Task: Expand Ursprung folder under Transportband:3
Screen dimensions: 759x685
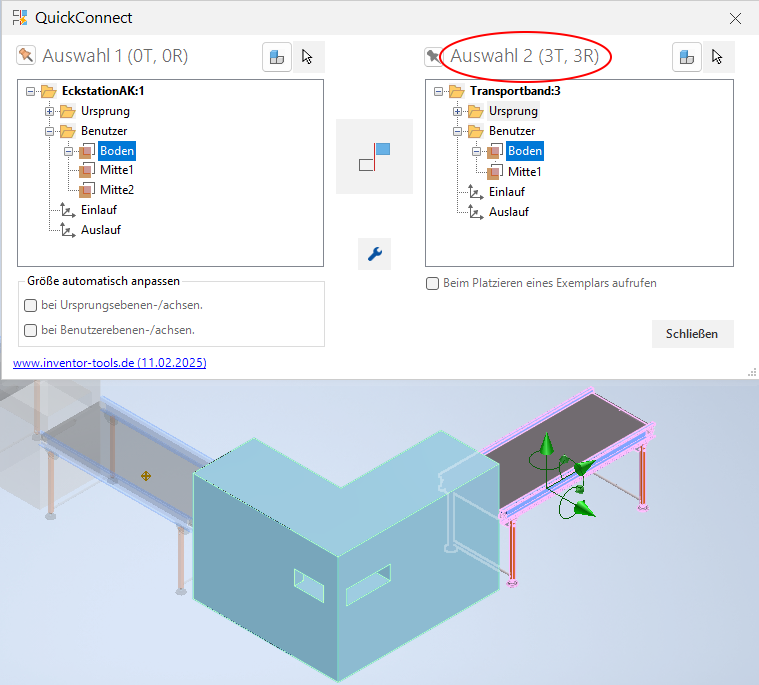Action: pos(457,111)
